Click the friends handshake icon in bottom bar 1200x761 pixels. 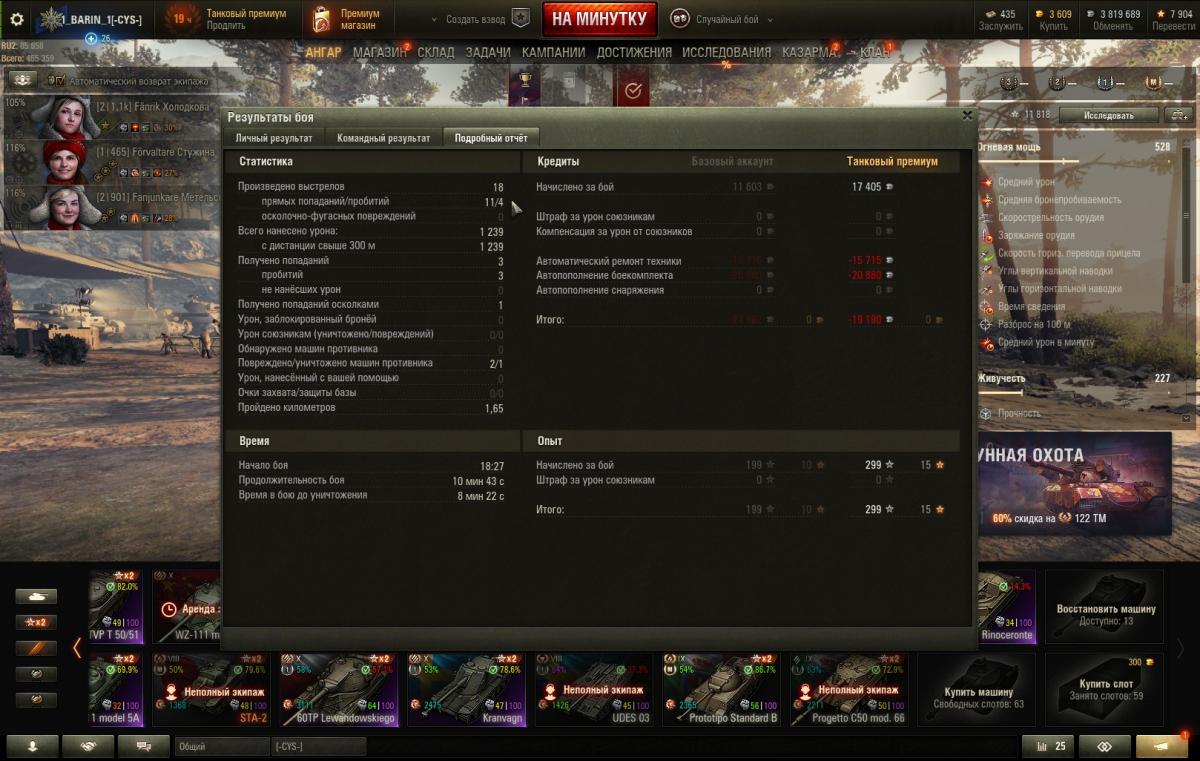tap(88, 746)
